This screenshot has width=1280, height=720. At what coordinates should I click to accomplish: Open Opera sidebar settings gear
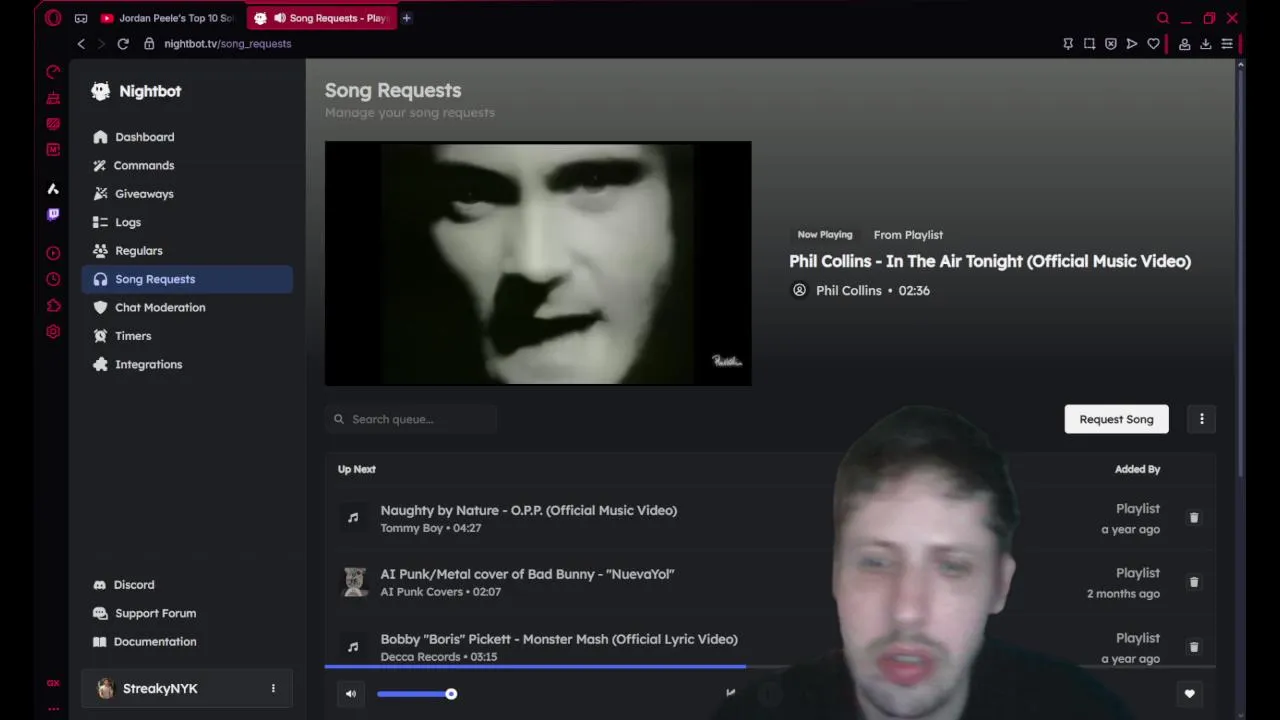[x=53, y=332]
